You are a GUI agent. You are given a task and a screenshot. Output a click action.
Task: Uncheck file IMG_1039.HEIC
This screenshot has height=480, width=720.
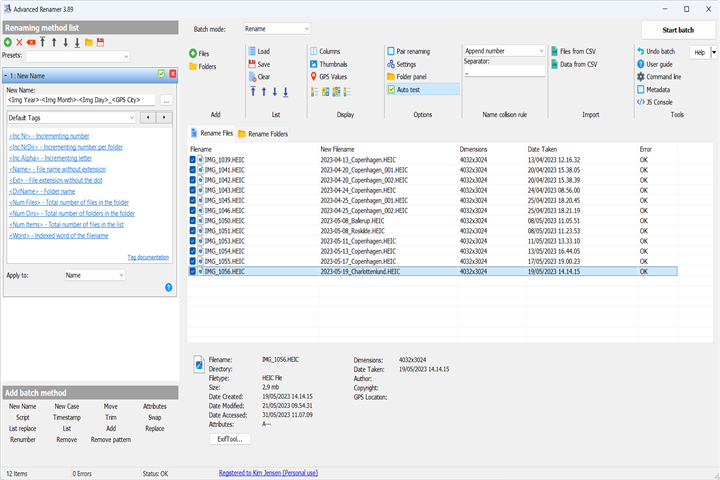point(193,160)
